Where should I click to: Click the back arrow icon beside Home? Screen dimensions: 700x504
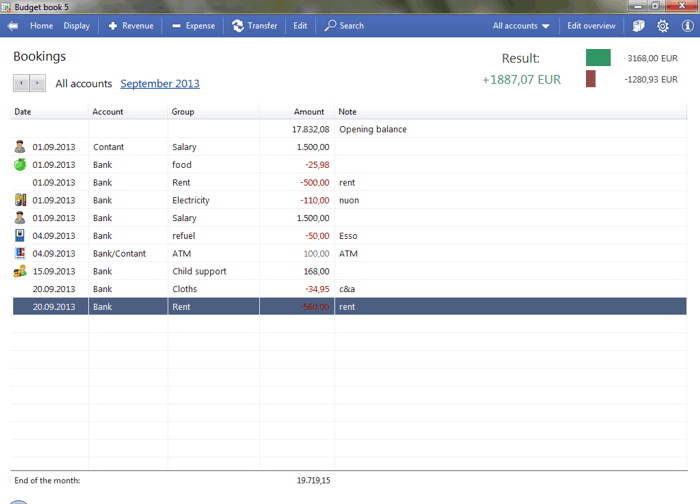click(17, 26)
